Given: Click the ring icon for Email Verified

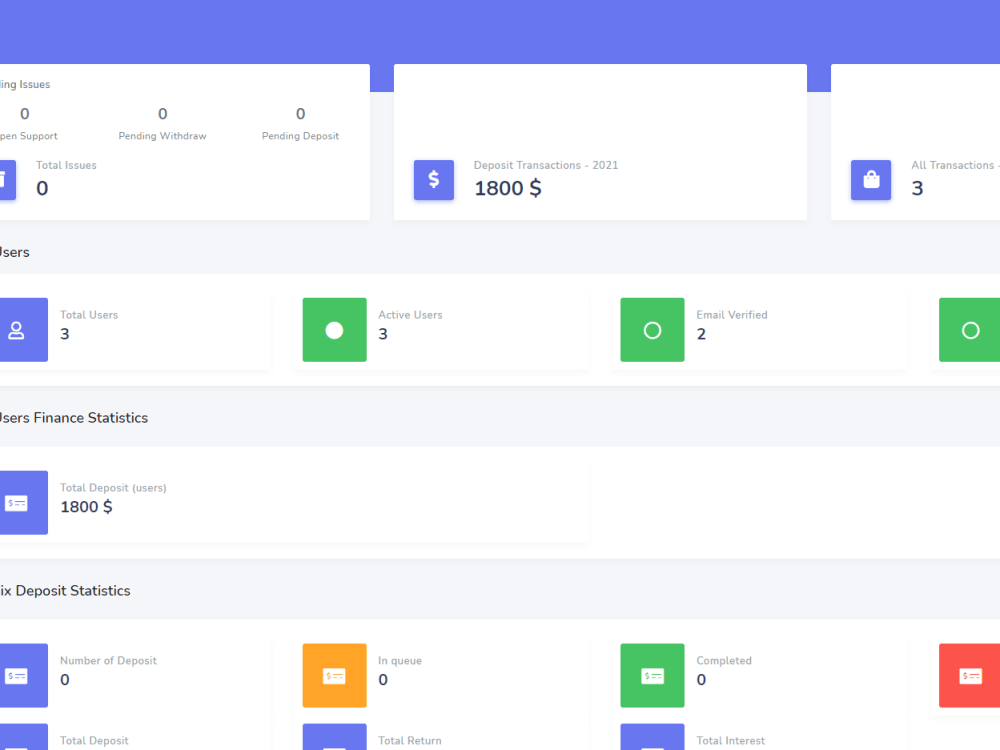Looking at the screenshot, I should point(652,330).
